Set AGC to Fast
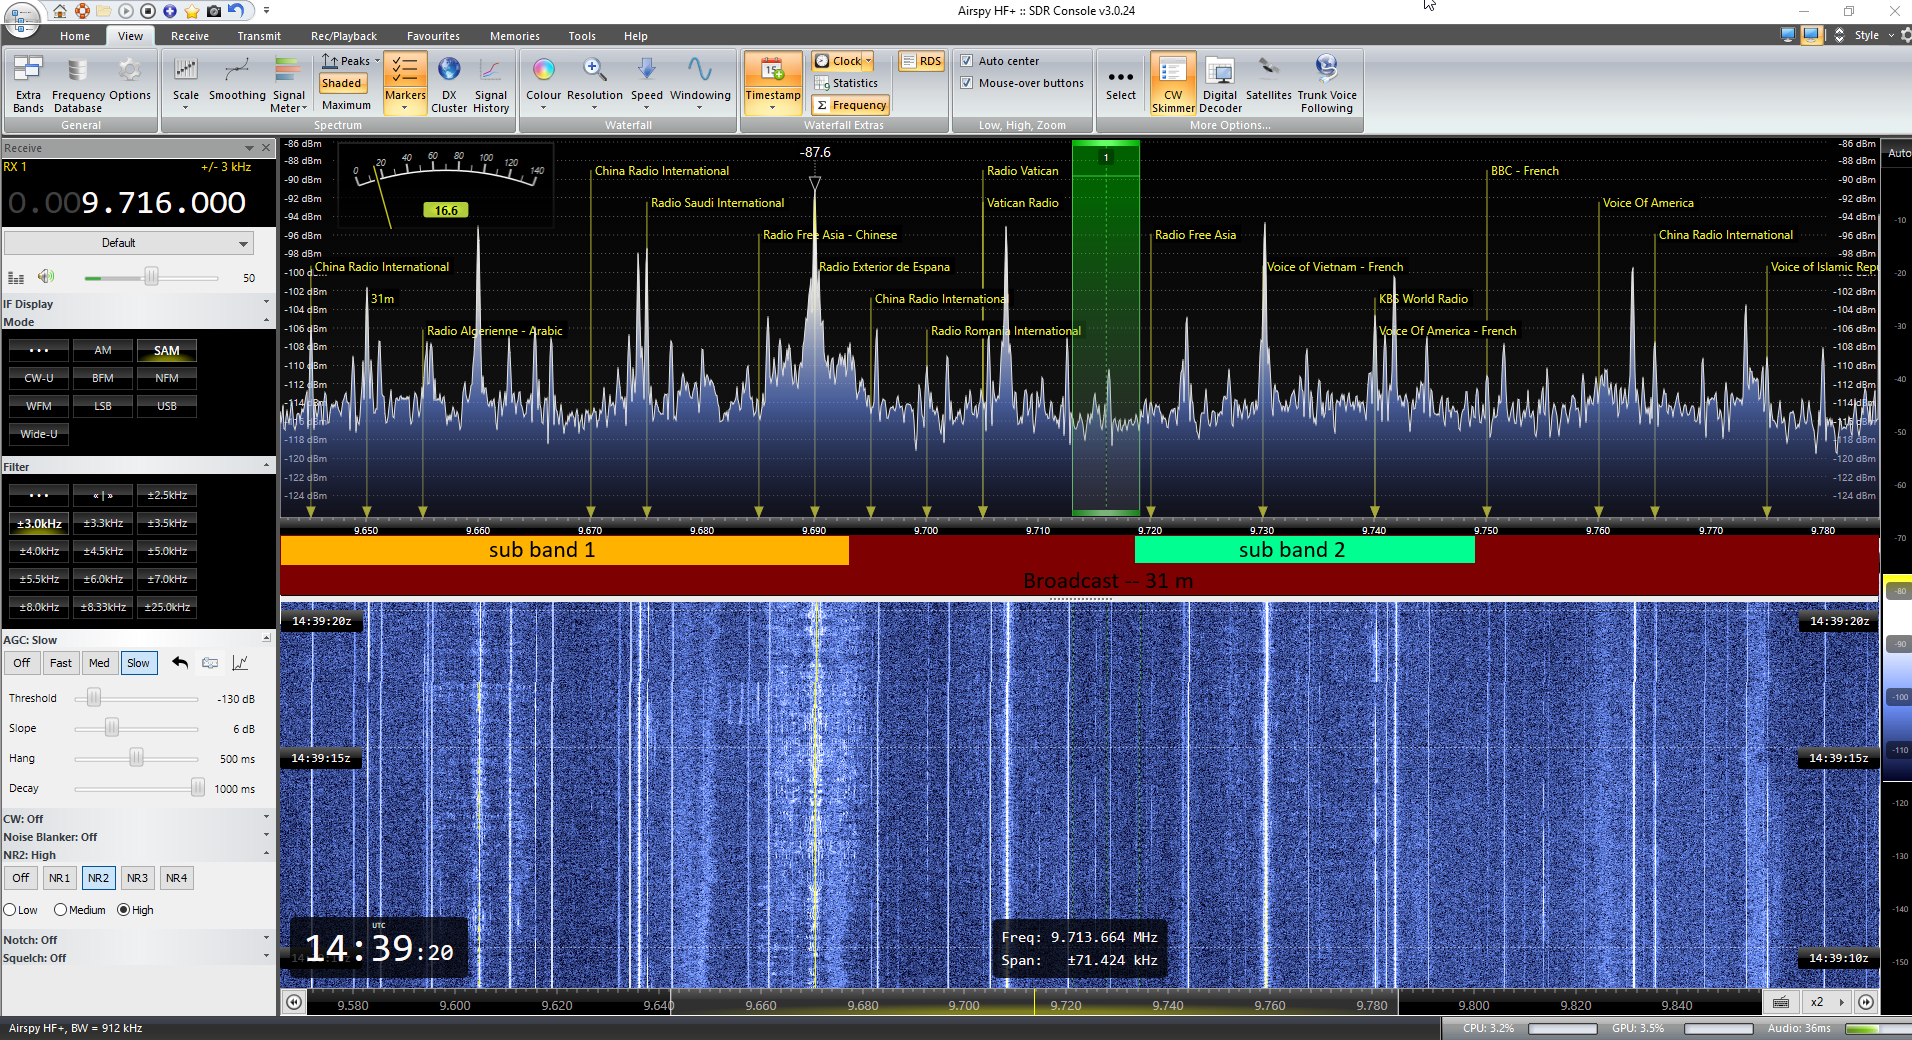Image resolution: width=1912 pixels, height=1040 pixels. [61, 663]
